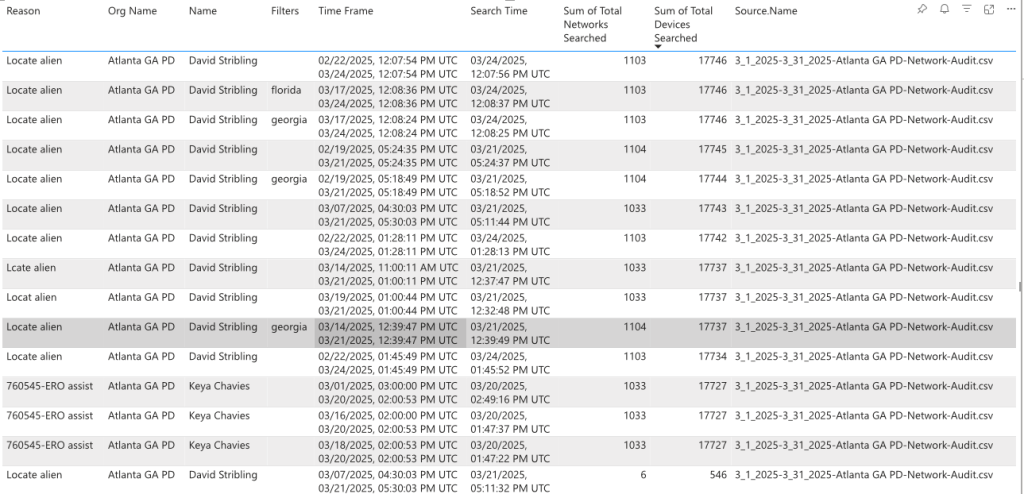This screenshot has height=494, width=1024.
Task: Sort by the Reason column header
Action: (22, 11)
